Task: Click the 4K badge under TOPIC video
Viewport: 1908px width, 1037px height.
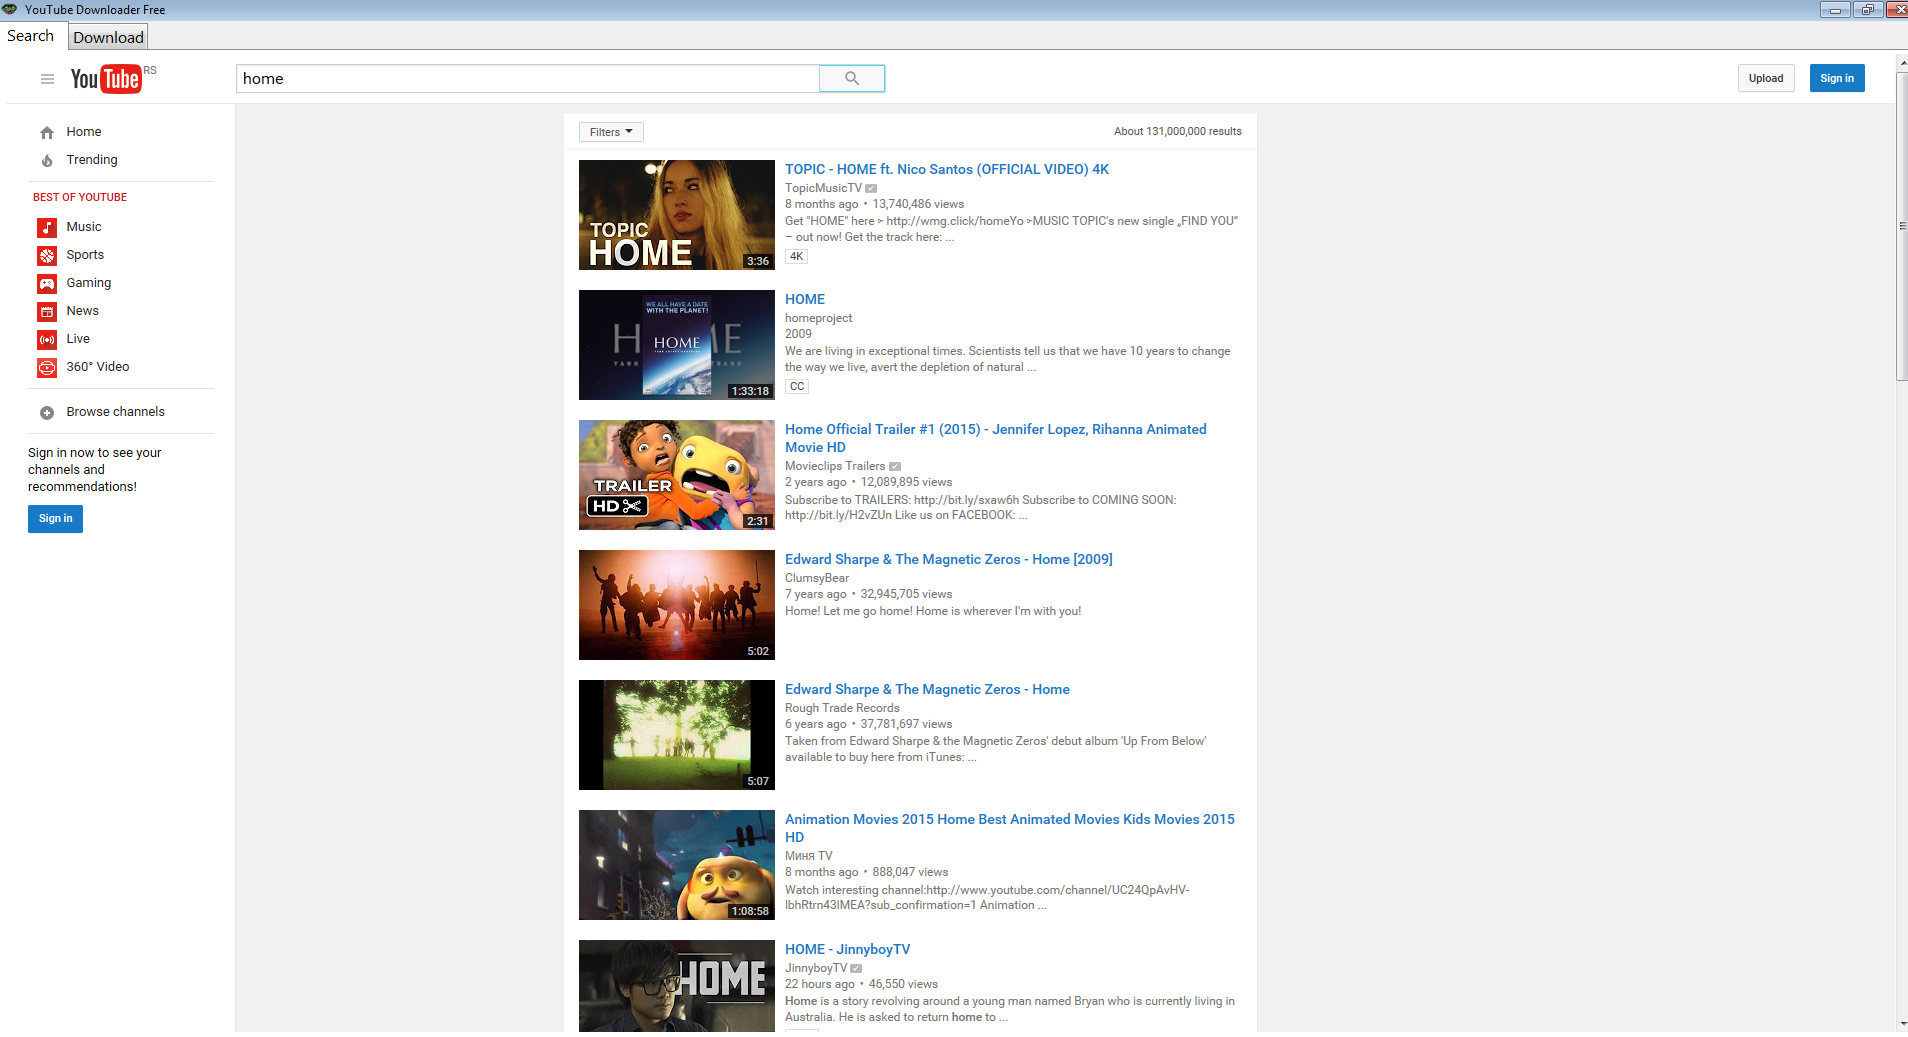Action: point(796,257)
